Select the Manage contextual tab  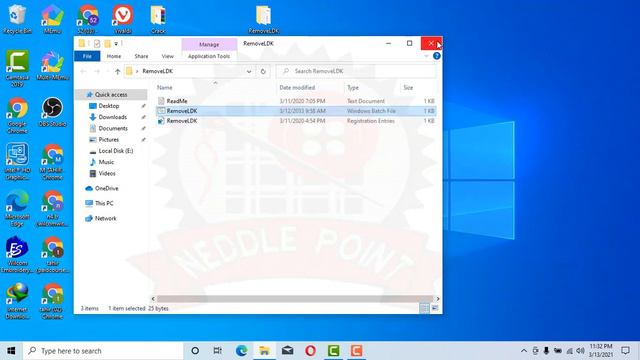coord(209,44)
